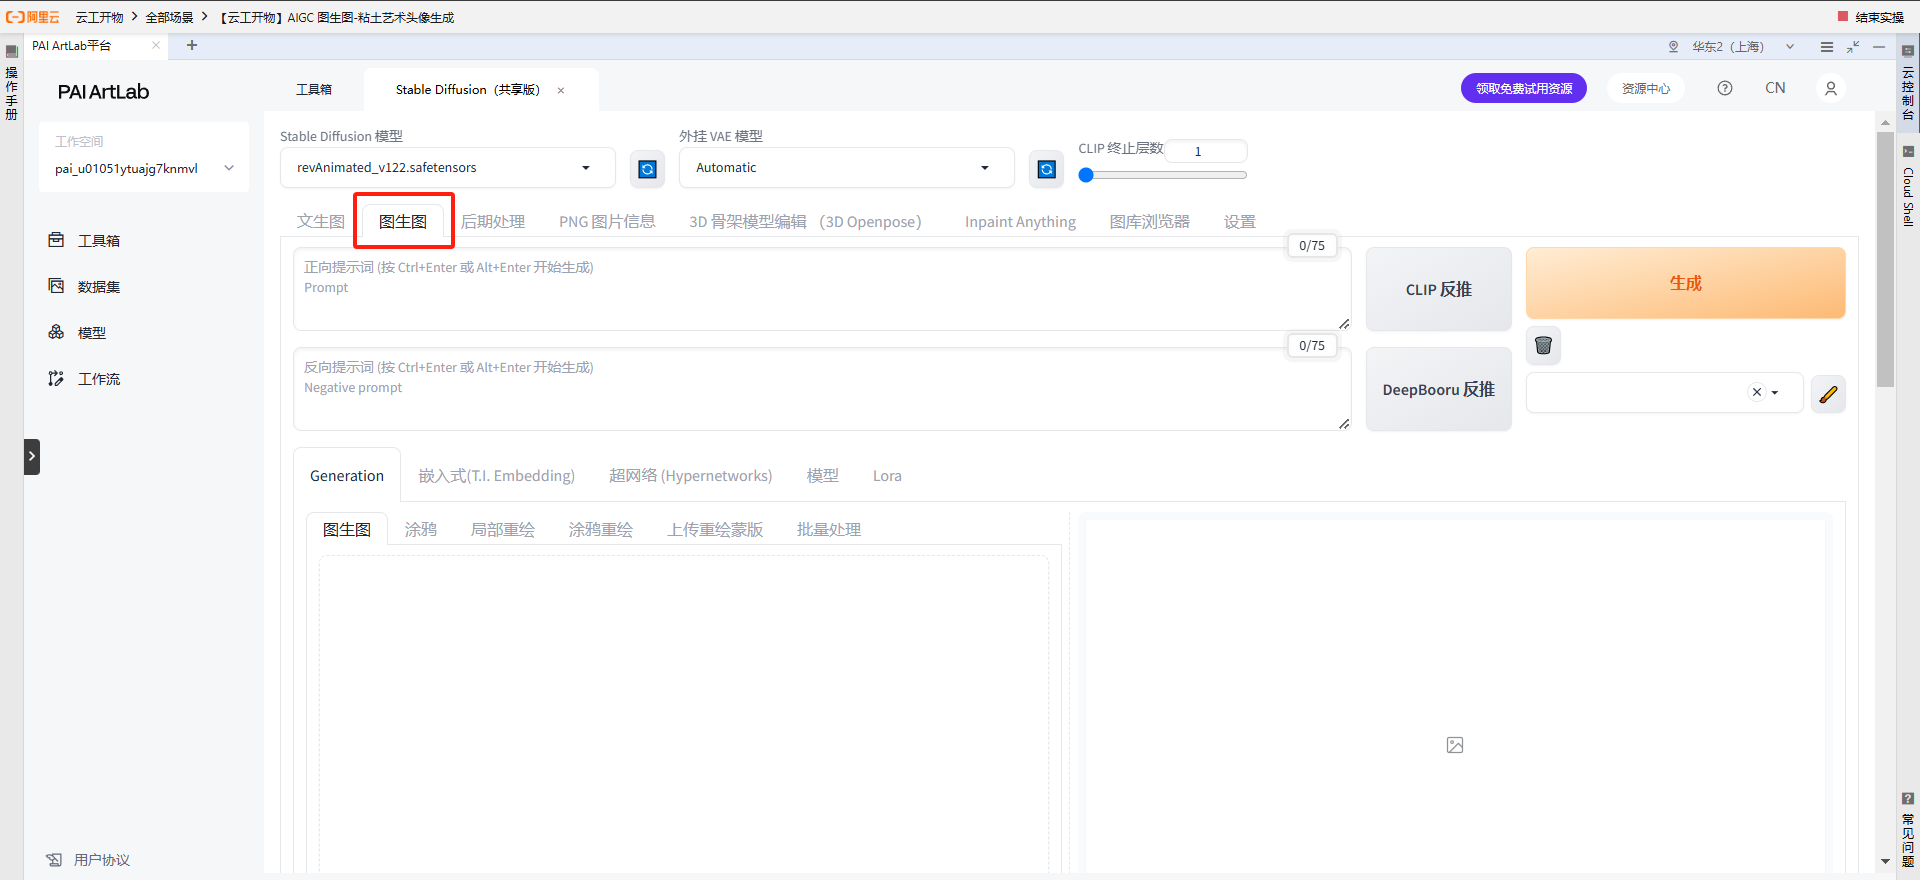Open the 外挂 VAE 模型 Automatic dropdown

[x=846, y=168]
